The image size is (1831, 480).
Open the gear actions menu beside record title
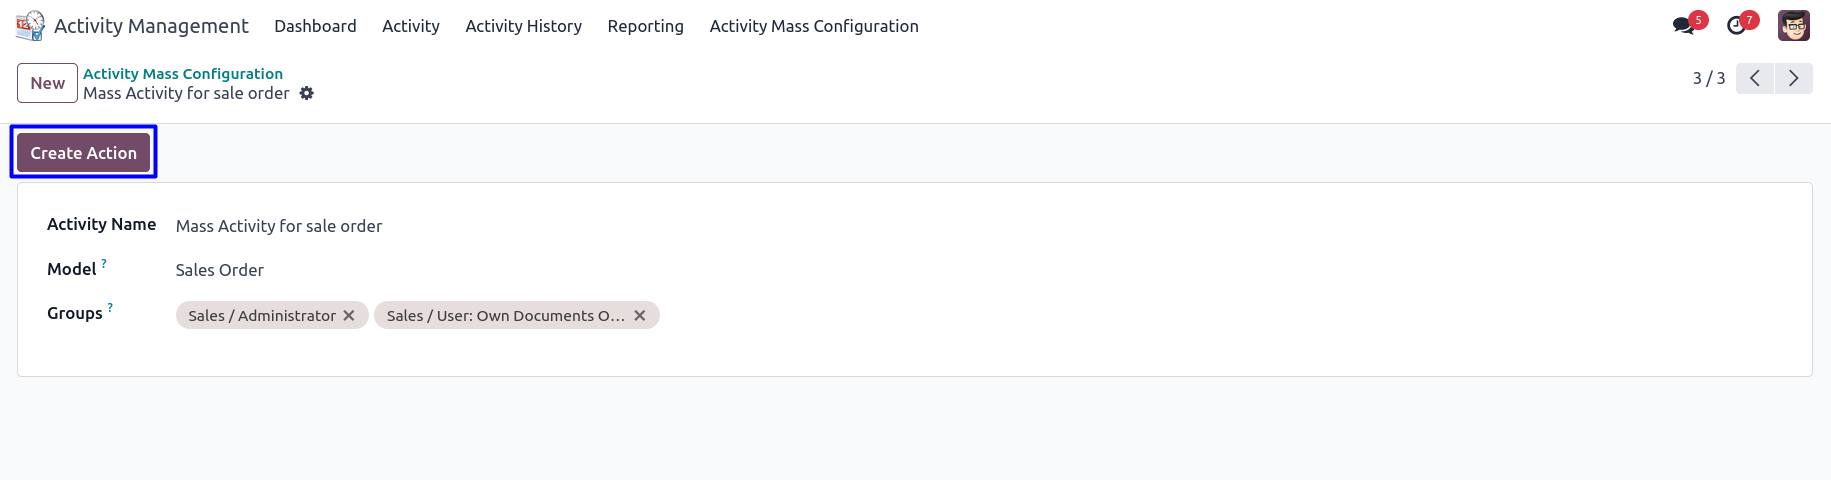click(307, 93)
